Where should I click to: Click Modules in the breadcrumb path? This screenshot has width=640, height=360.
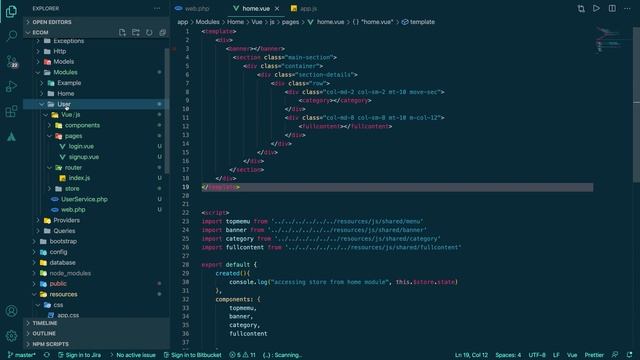pos(207,22)
